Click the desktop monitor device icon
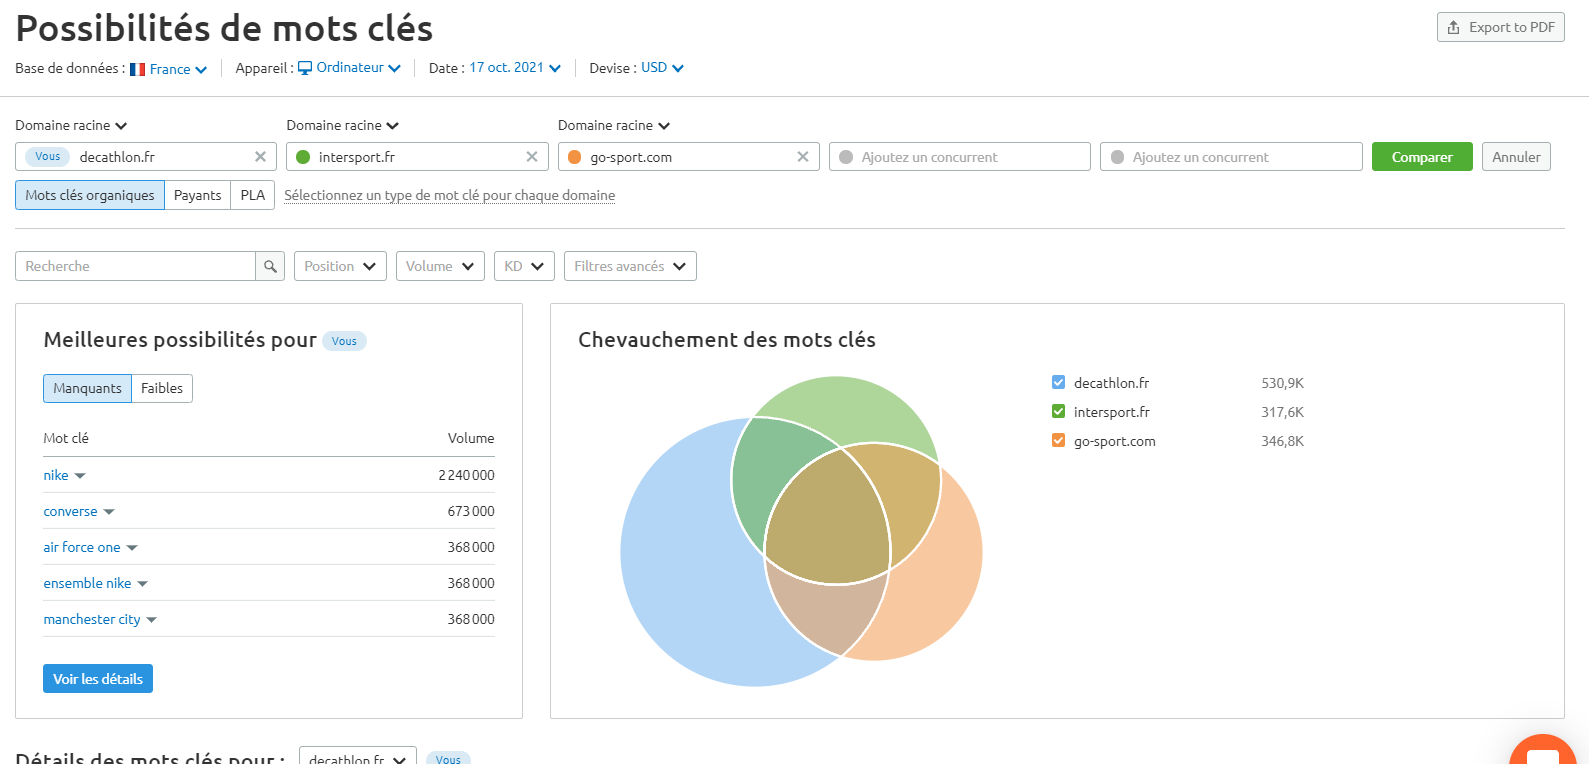 (x=306, y=68)
